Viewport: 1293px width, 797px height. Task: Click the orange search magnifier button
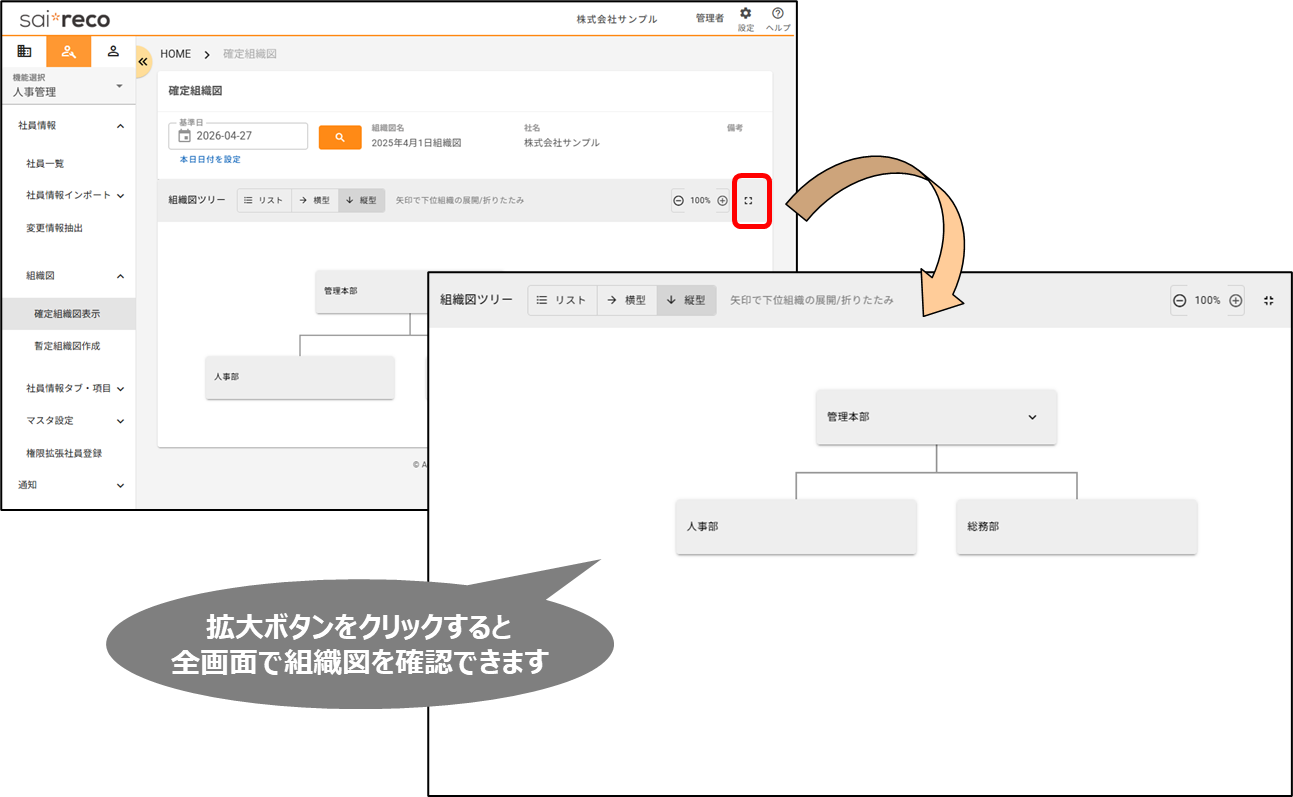pos(340,137)
